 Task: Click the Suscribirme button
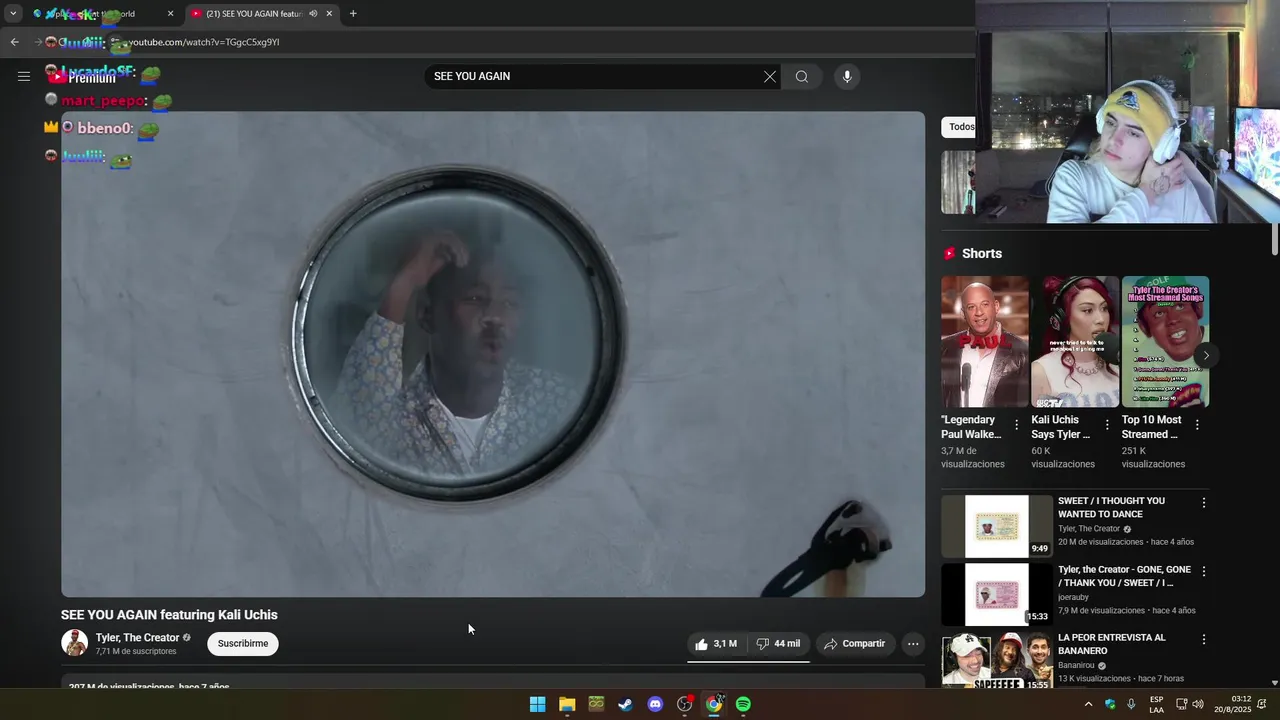coord(243,644)
